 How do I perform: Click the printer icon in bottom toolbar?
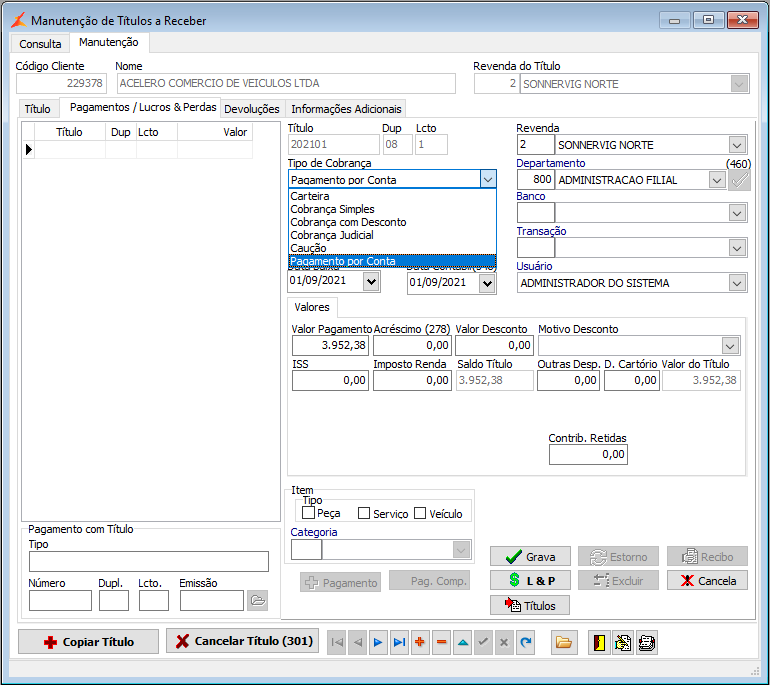[647, 642]
